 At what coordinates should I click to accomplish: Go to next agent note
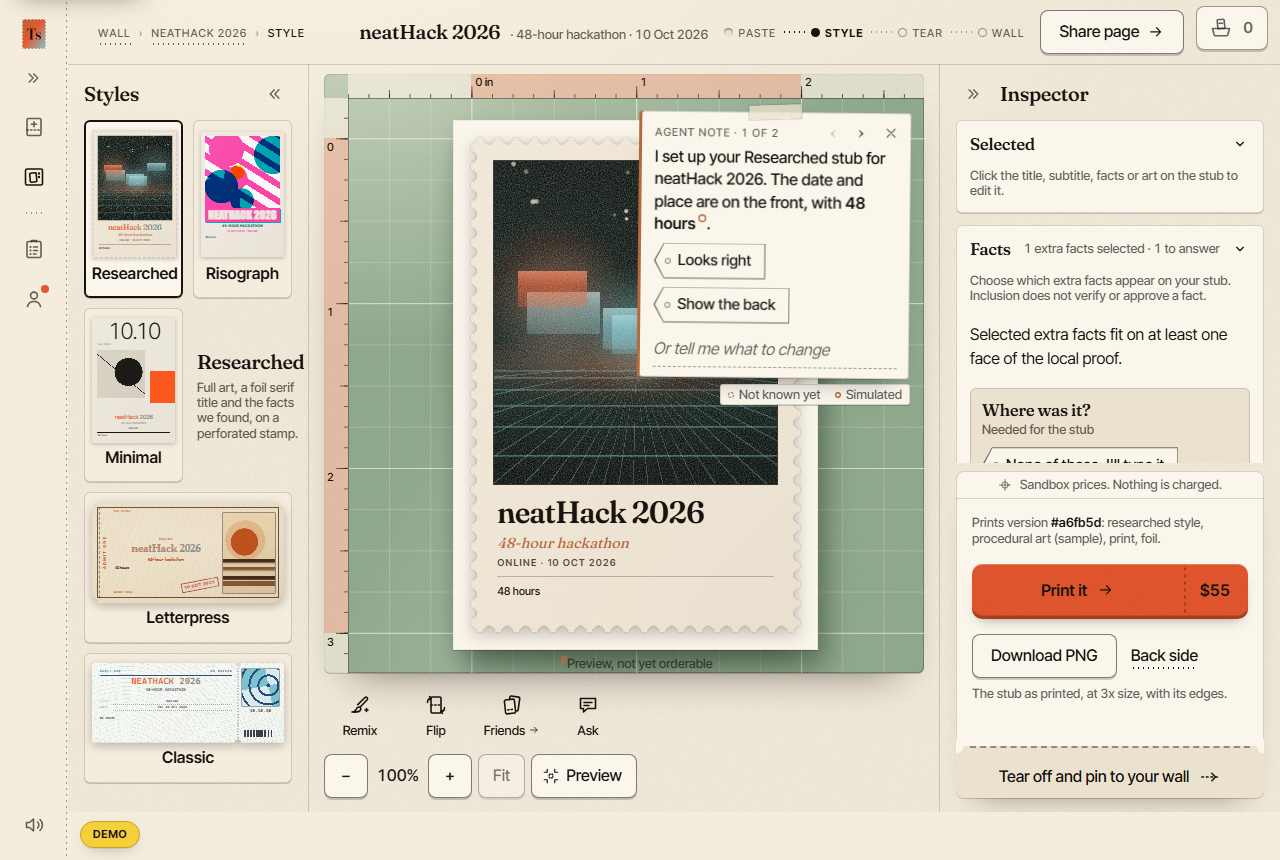coord(861,133)
